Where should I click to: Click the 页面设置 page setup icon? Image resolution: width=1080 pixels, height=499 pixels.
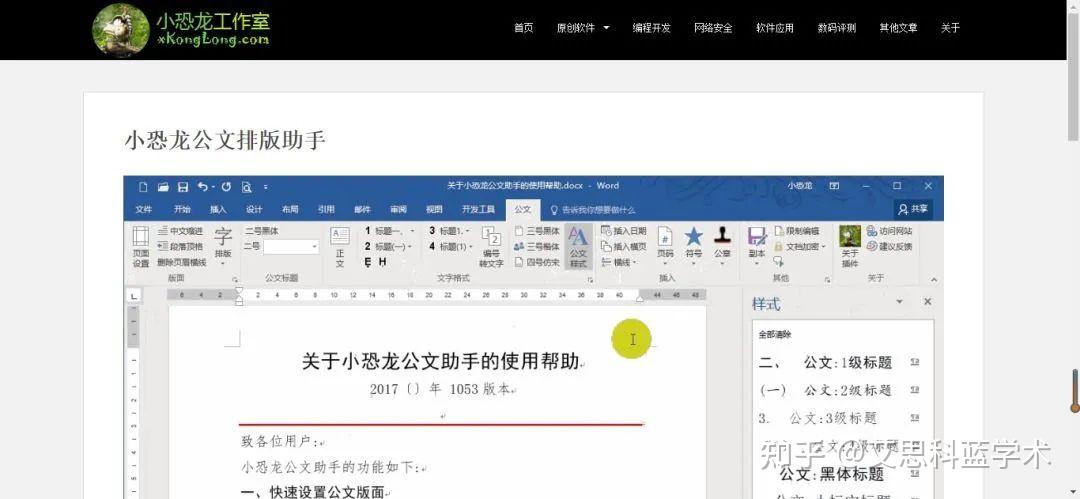141,246
